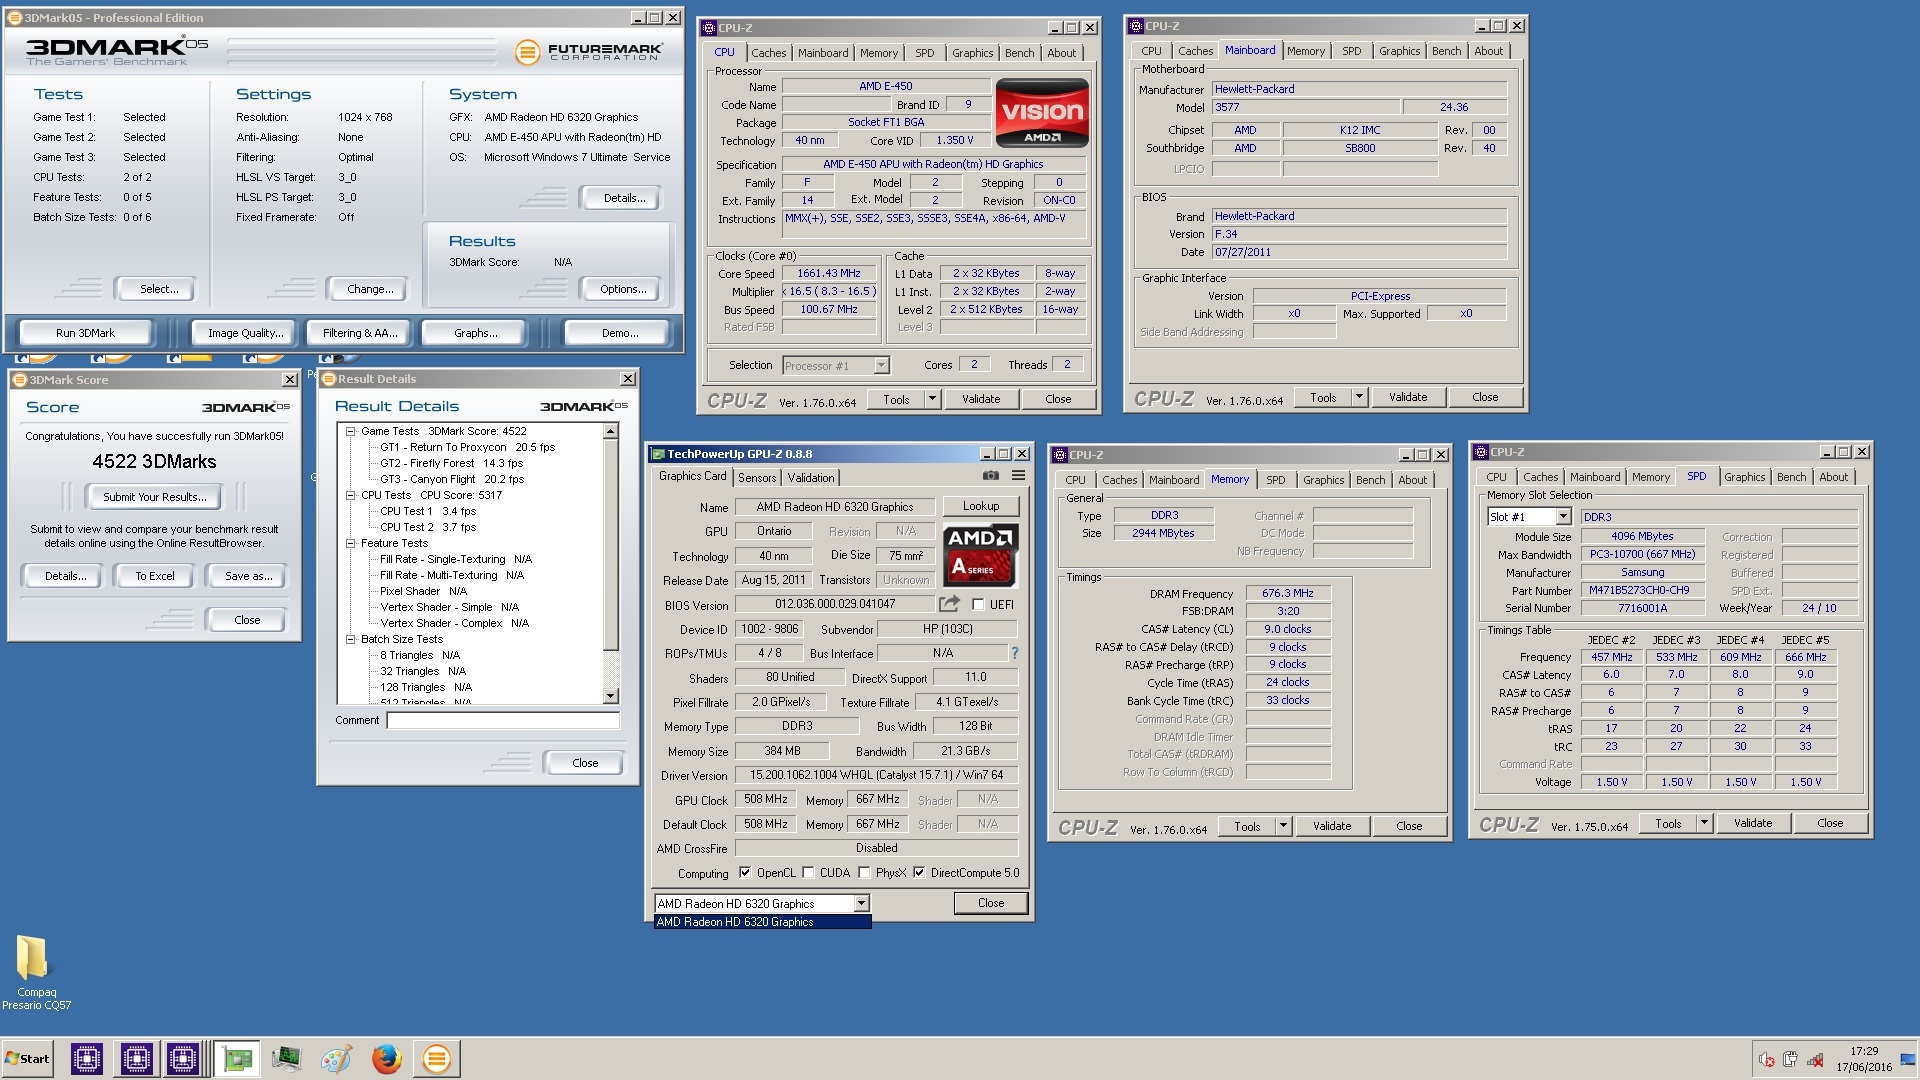Click the network tray icon
This screenshot has height=1080, width=1920.
click(1814, 1060)
